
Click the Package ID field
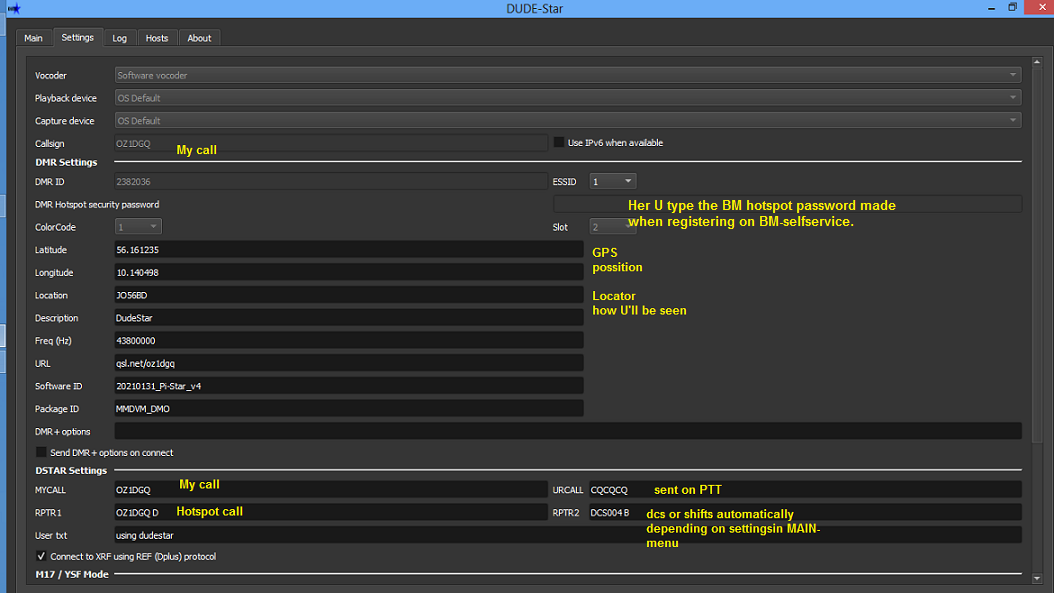coord(349,409)
